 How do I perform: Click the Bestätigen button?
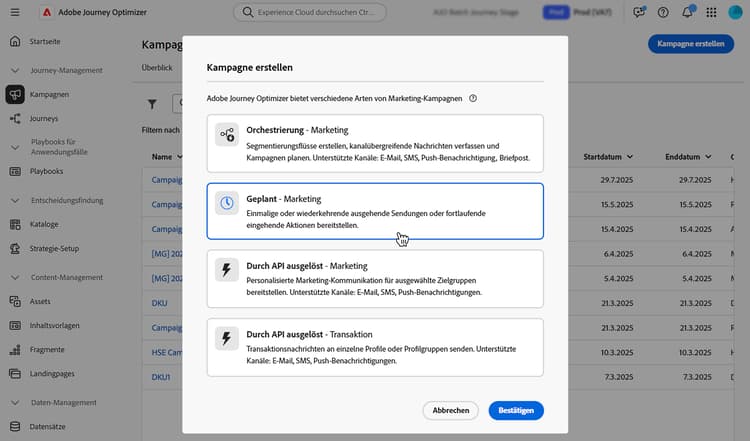pos(516,410)
